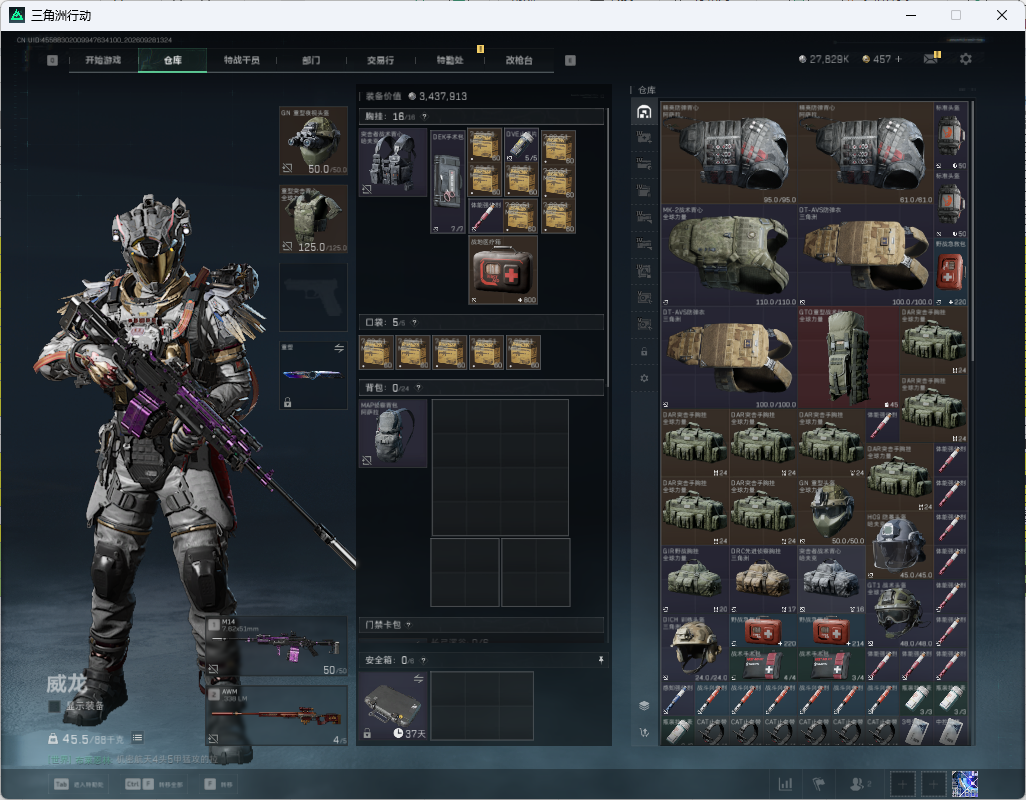Click the Ctrl F shortcut hint button

pyautogui.click(x=154, y=784)
